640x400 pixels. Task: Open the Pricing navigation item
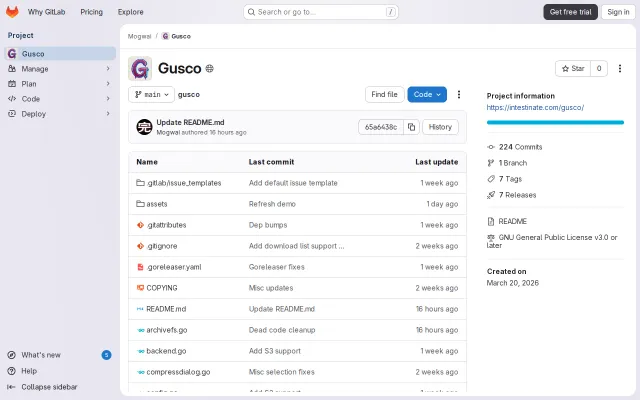tap(91, 12)
